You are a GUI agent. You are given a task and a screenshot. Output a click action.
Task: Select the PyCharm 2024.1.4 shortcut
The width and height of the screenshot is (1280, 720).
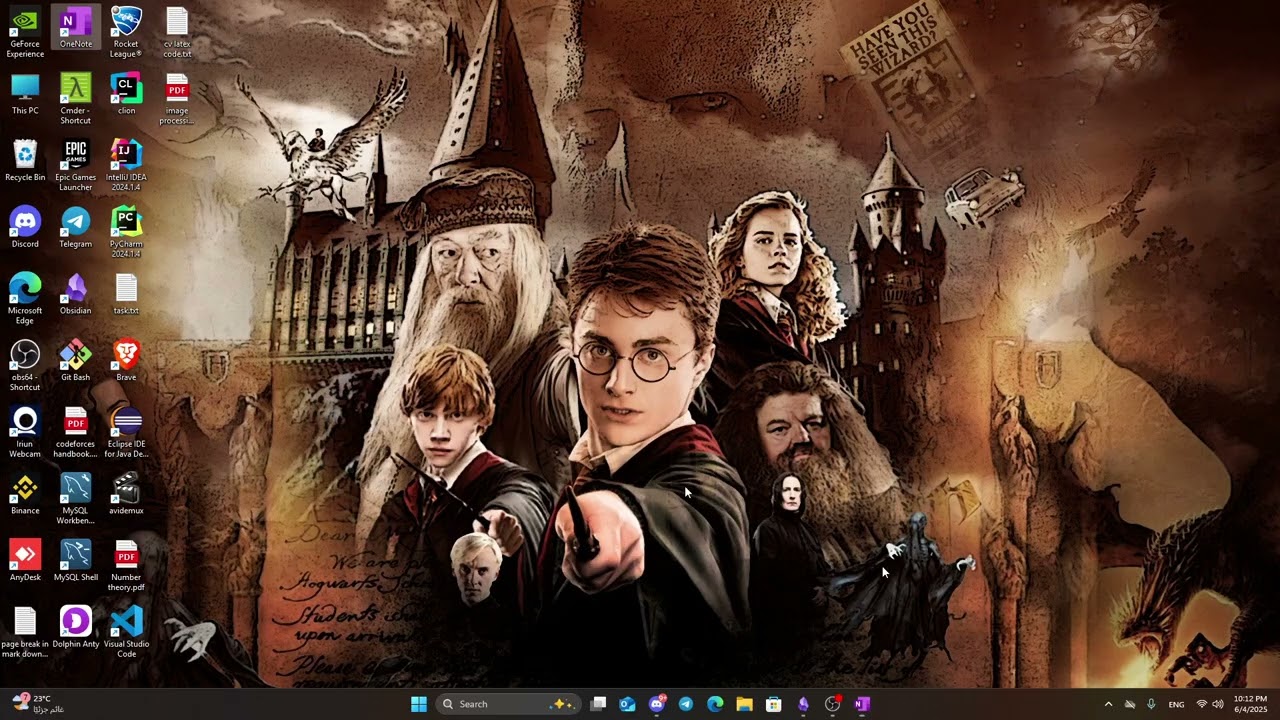(x=126, y=233)
